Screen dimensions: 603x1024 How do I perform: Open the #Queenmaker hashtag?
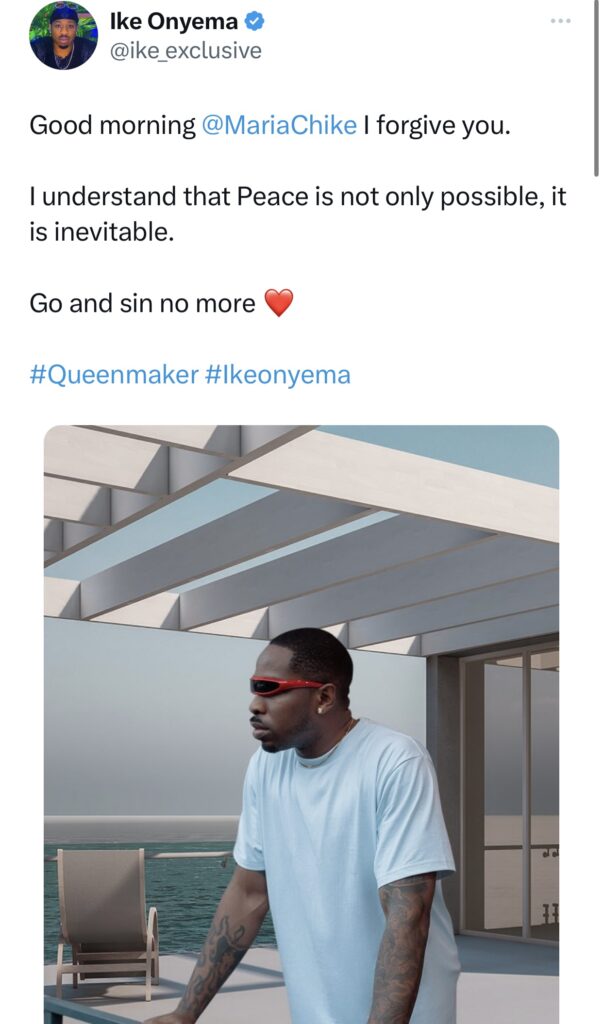(114, 375)
